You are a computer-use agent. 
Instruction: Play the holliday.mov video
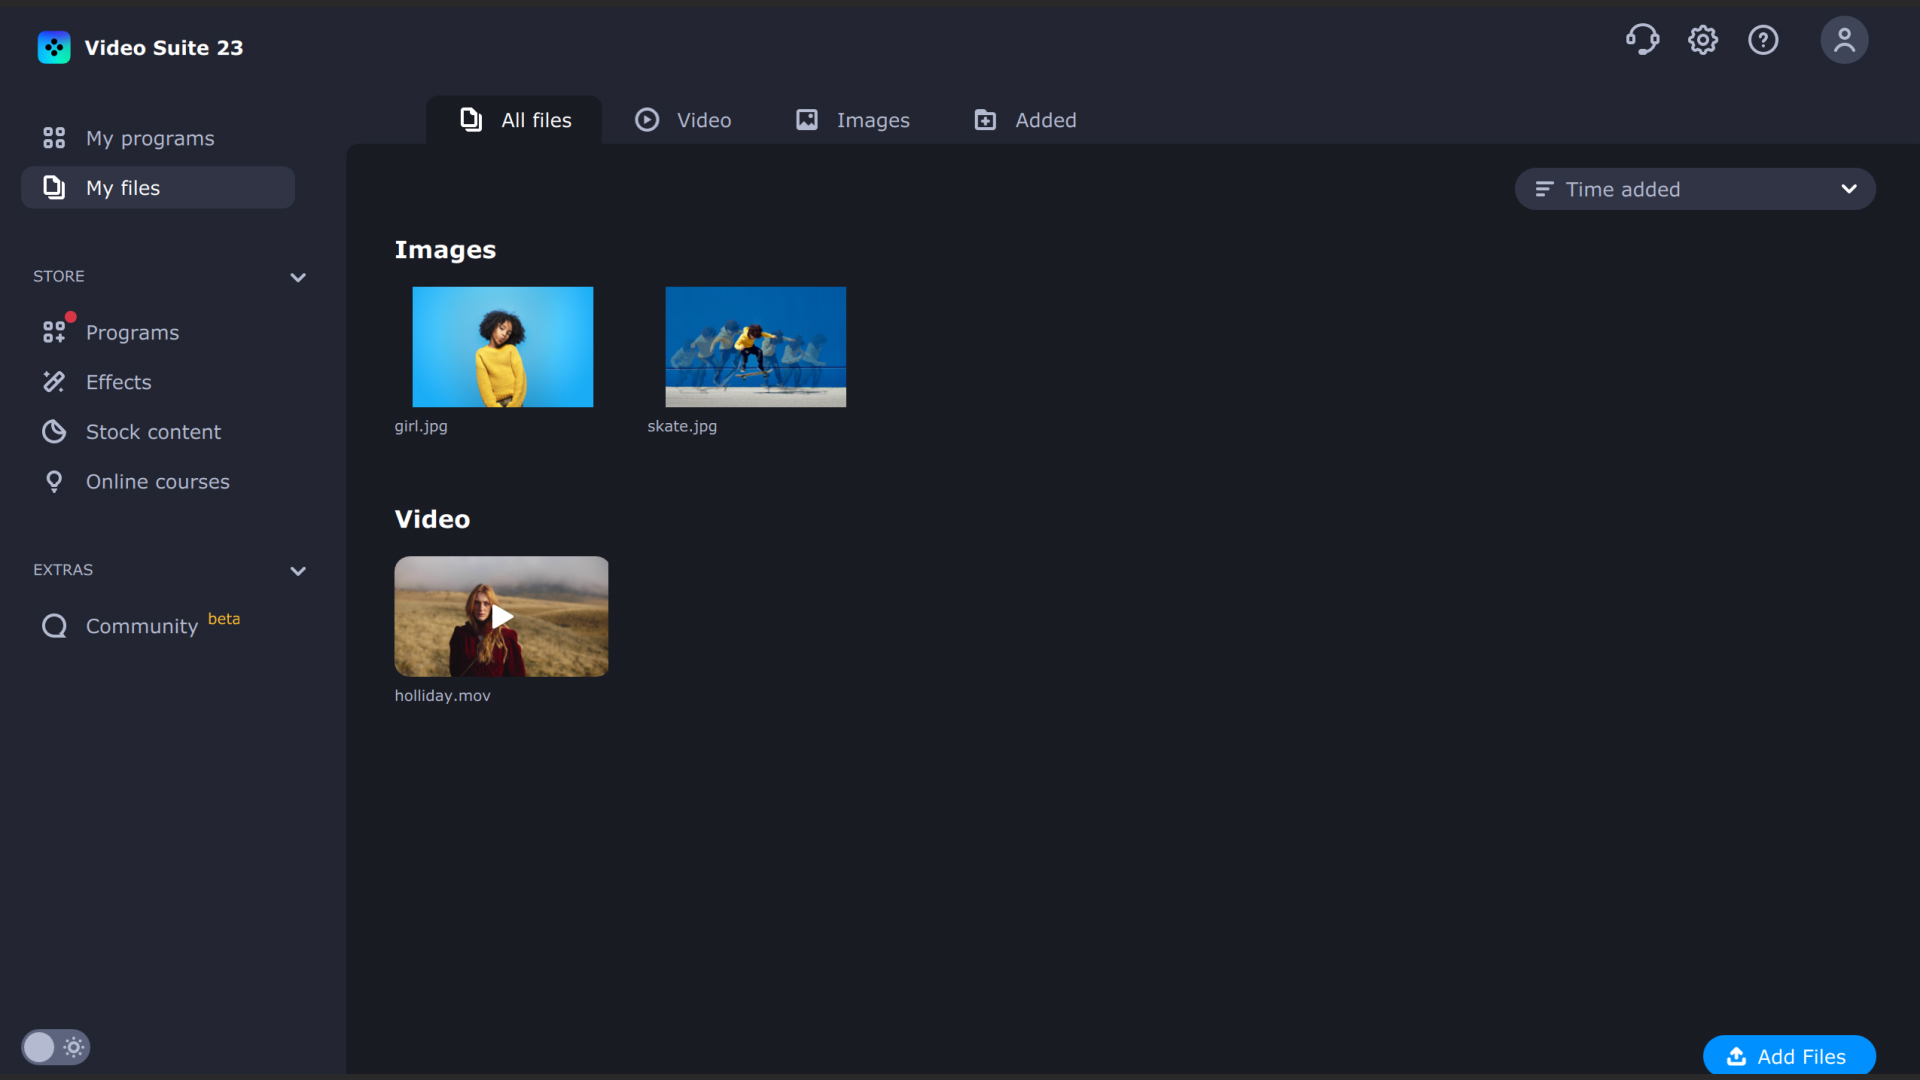pos(501,616)
